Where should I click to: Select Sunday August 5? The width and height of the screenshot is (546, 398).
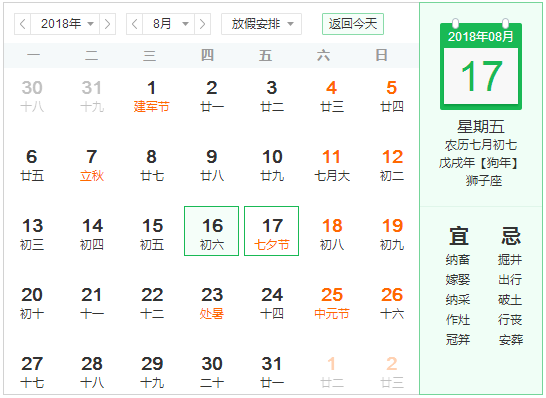[392, 96]
